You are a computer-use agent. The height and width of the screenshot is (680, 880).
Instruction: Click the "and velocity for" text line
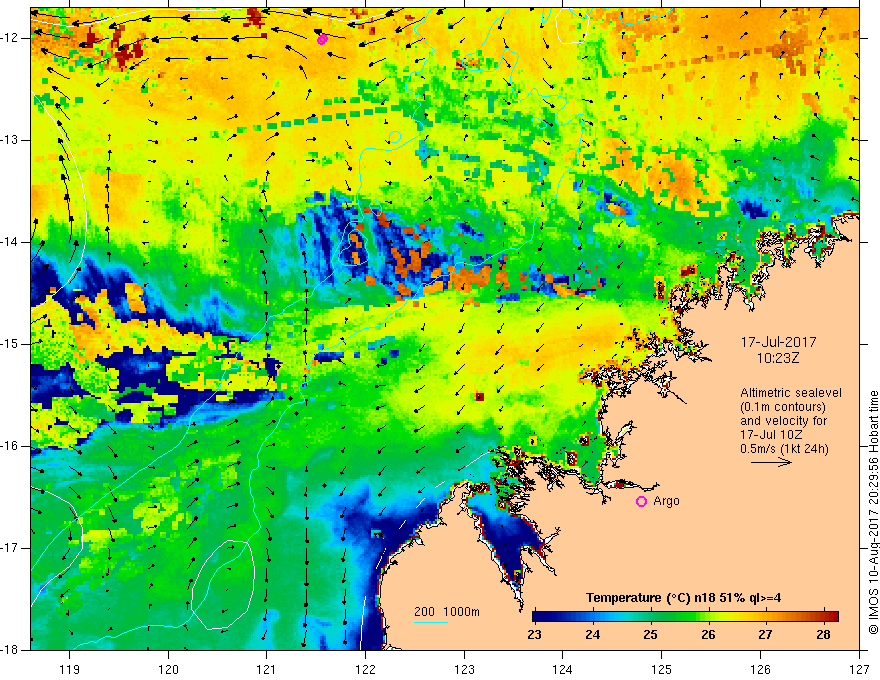pyautogui.click(x=783, y=421)
